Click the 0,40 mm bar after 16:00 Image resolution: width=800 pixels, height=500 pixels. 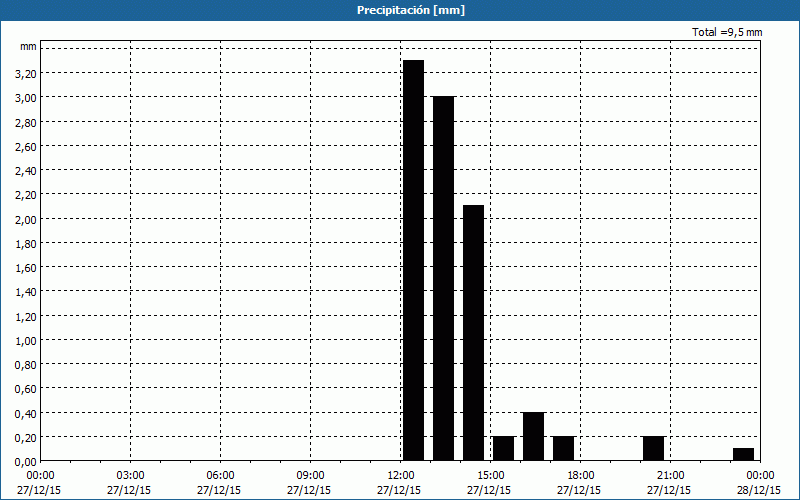point(534,436)
